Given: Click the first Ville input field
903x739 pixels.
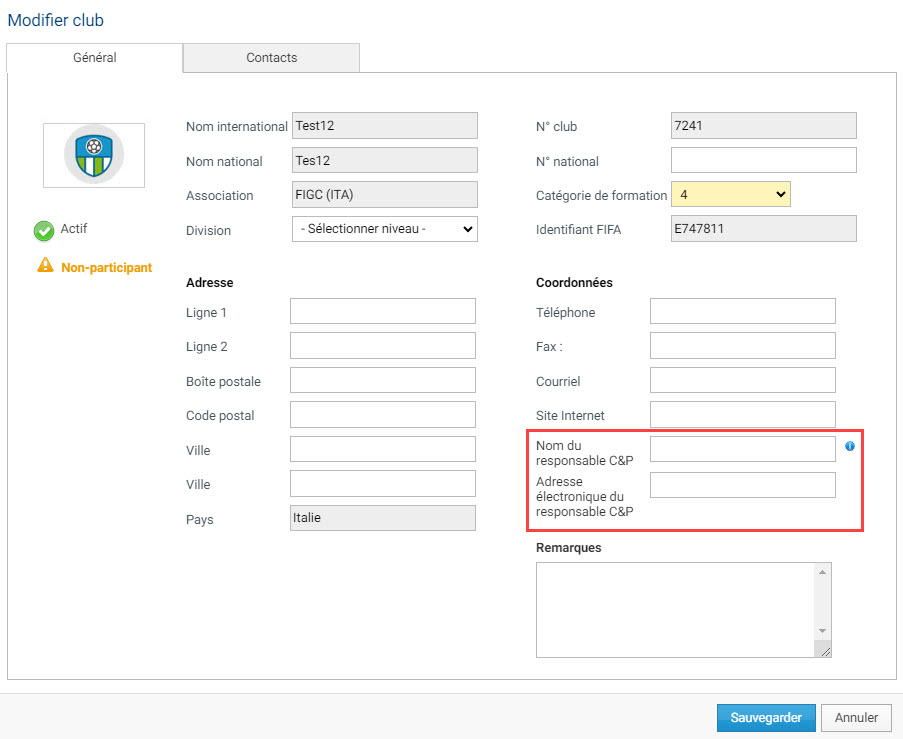Looking at the screenshot, I should point(383,449).
